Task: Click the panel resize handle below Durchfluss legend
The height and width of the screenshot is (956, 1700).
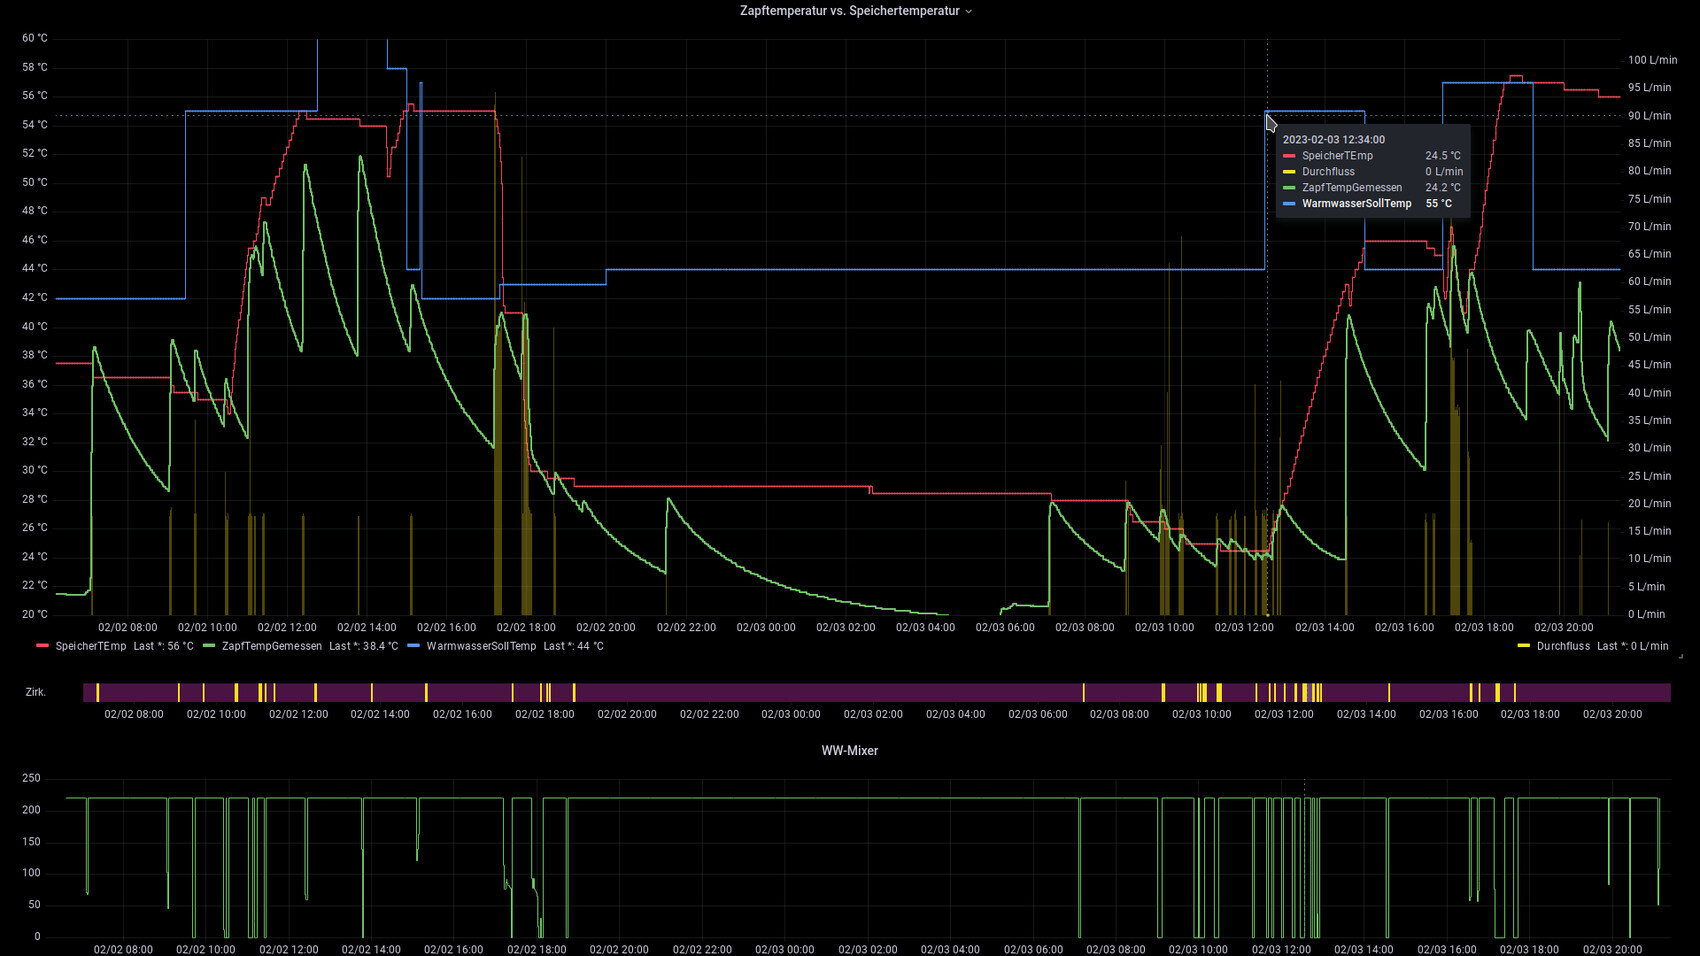Action: pos(1680,657)
